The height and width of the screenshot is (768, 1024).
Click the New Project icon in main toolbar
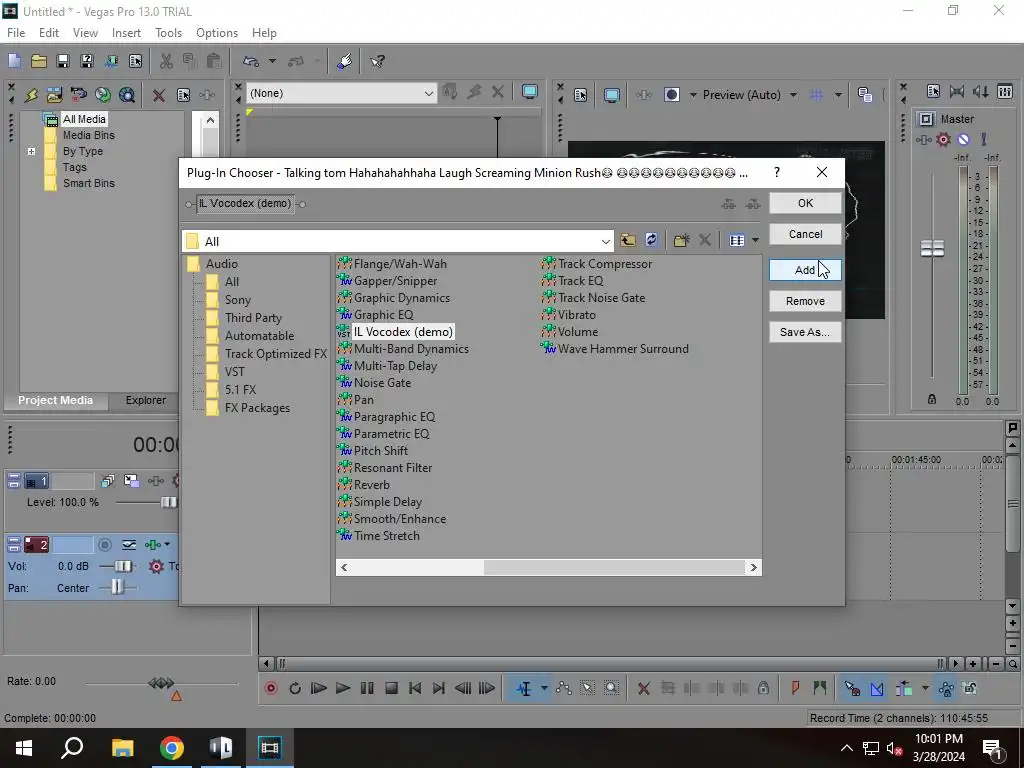14,61
